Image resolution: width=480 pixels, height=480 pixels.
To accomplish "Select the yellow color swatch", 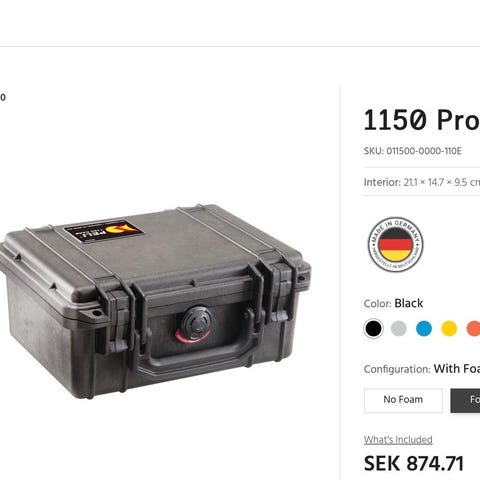I will (x=449, y=329).
